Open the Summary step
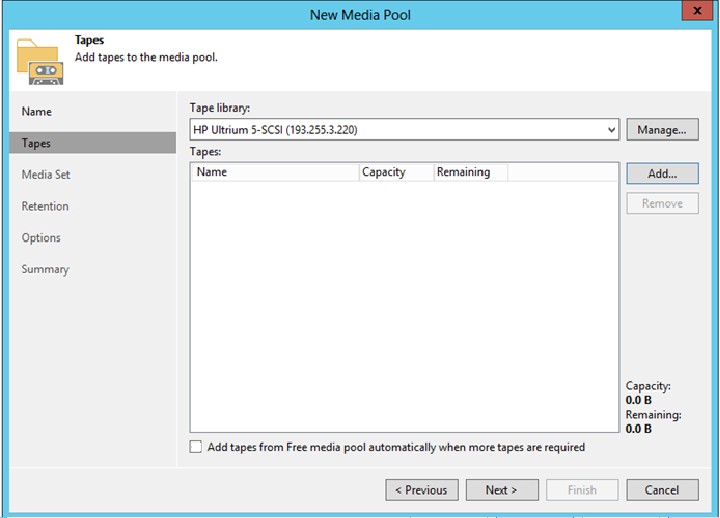Screen dimensions: 720x518 [45, 269]
